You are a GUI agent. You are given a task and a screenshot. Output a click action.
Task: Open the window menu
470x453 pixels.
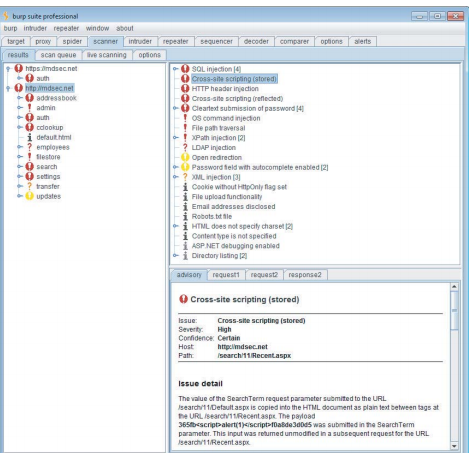tap(97, 28)
